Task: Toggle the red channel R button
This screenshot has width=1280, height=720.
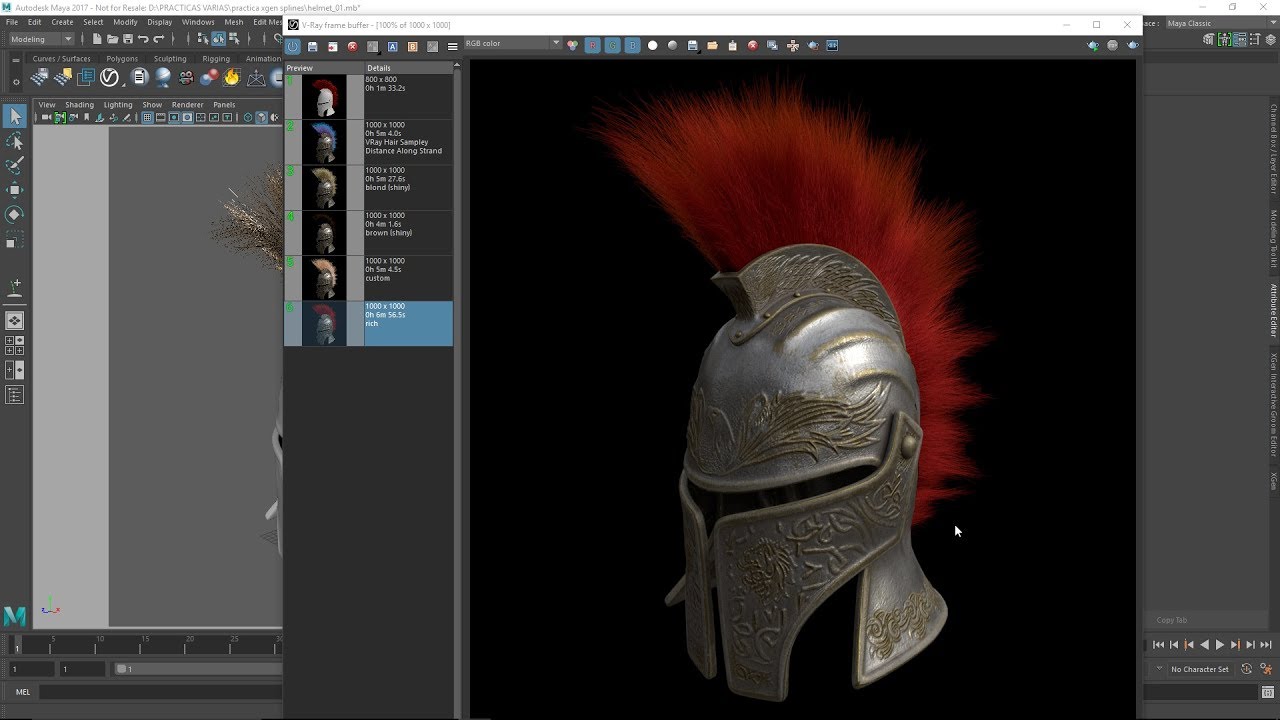Action: (x=592, y=46)
